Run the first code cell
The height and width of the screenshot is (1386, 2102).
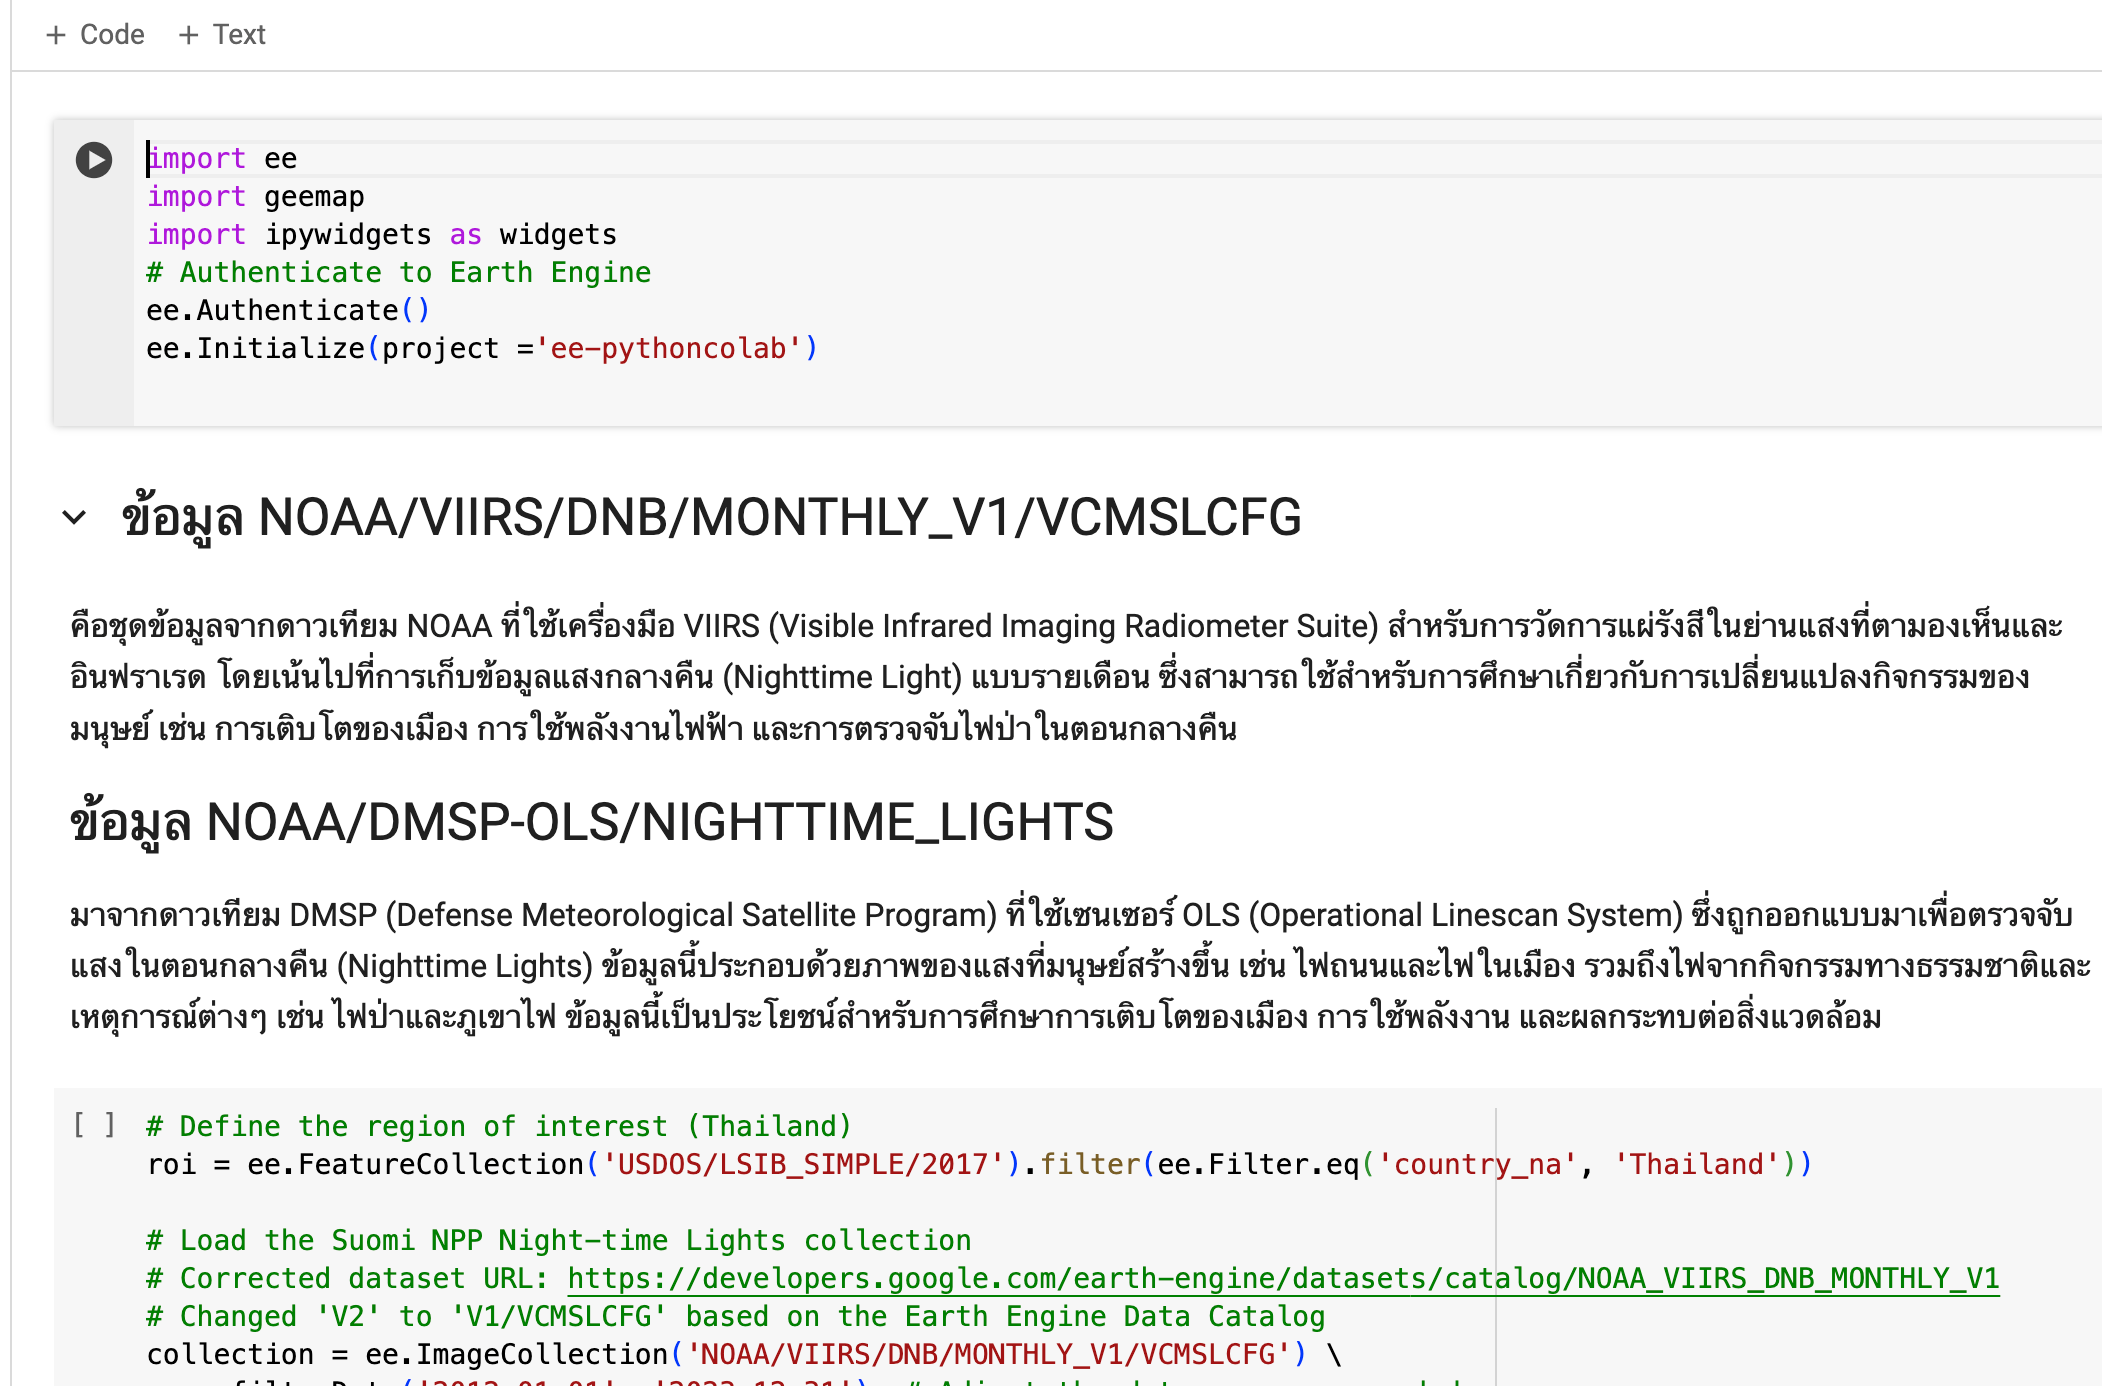click(x=94, y=160)
